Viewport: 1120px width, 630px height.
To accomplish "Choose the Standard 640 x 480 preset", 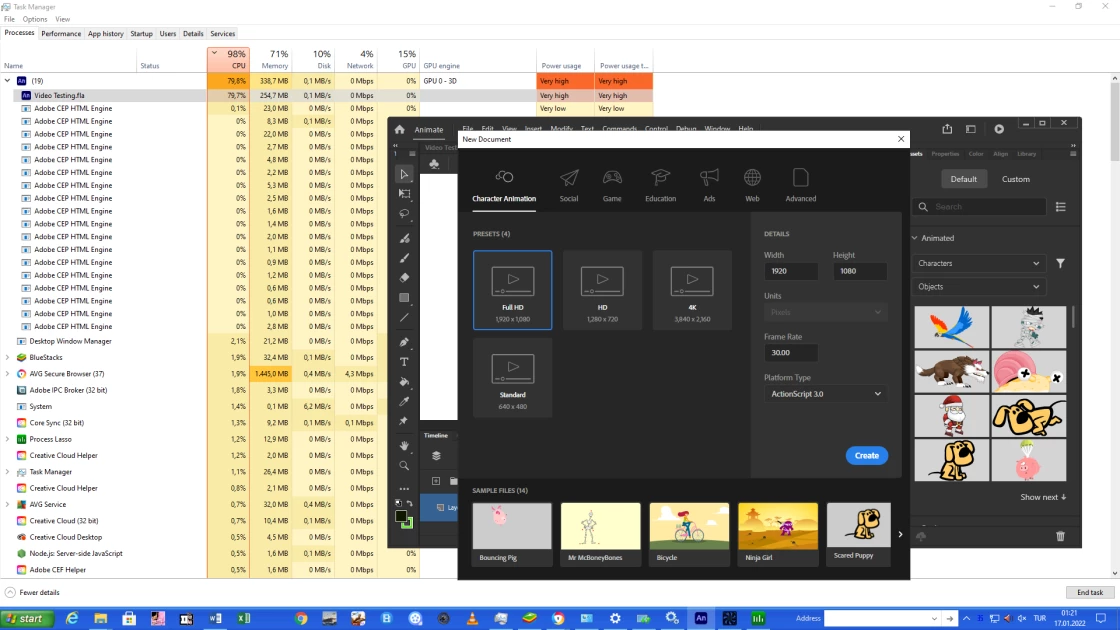I will pos(512,378).
